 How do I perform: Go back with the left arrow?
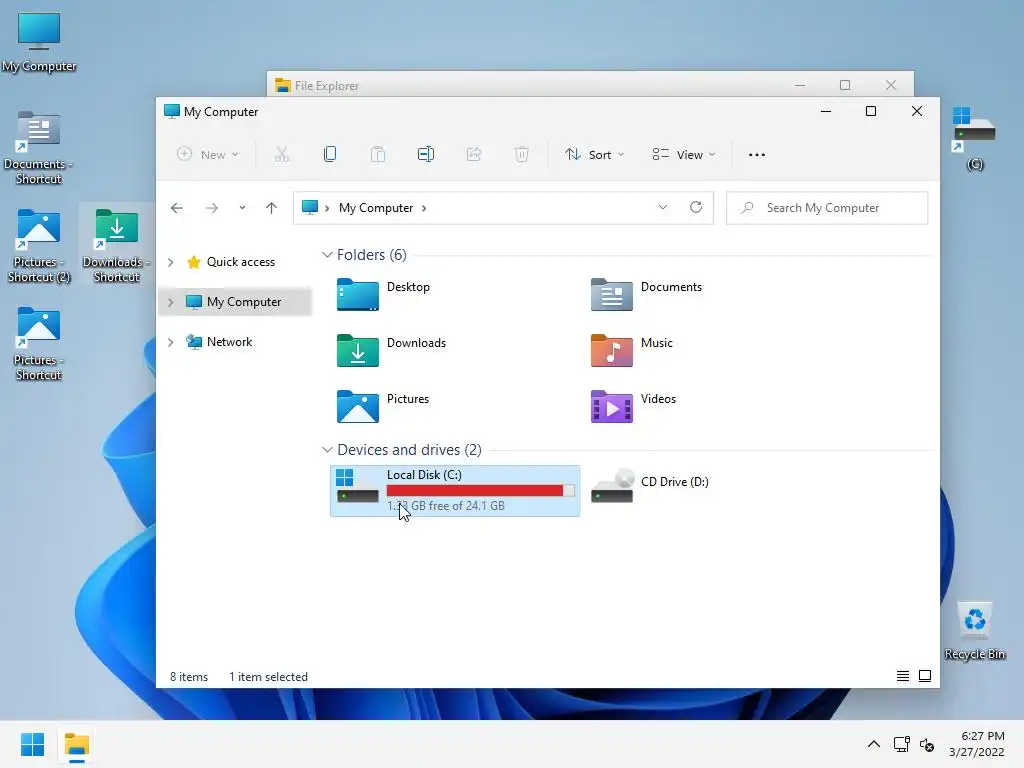[176, 208]
